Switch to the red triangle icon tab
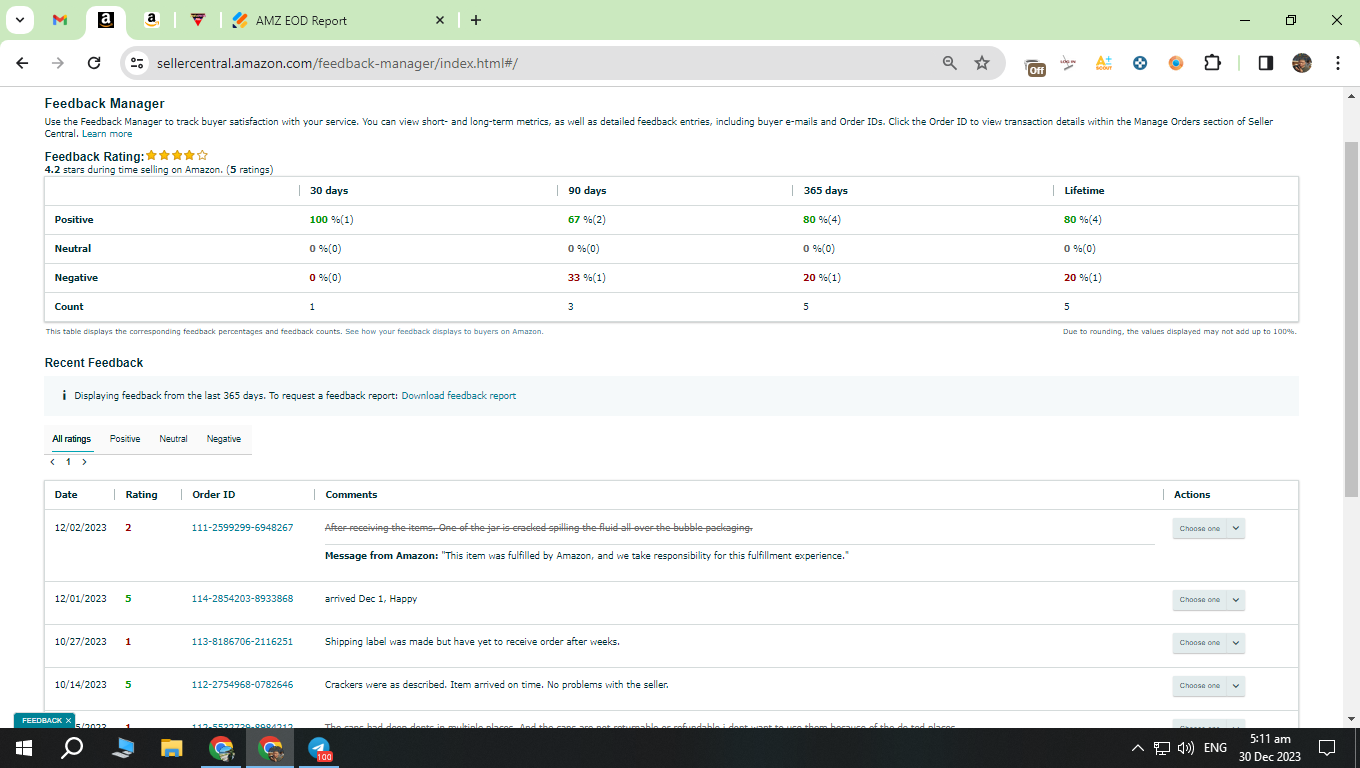Viewport: 1360px width, 768px height. tap(198, 20)
